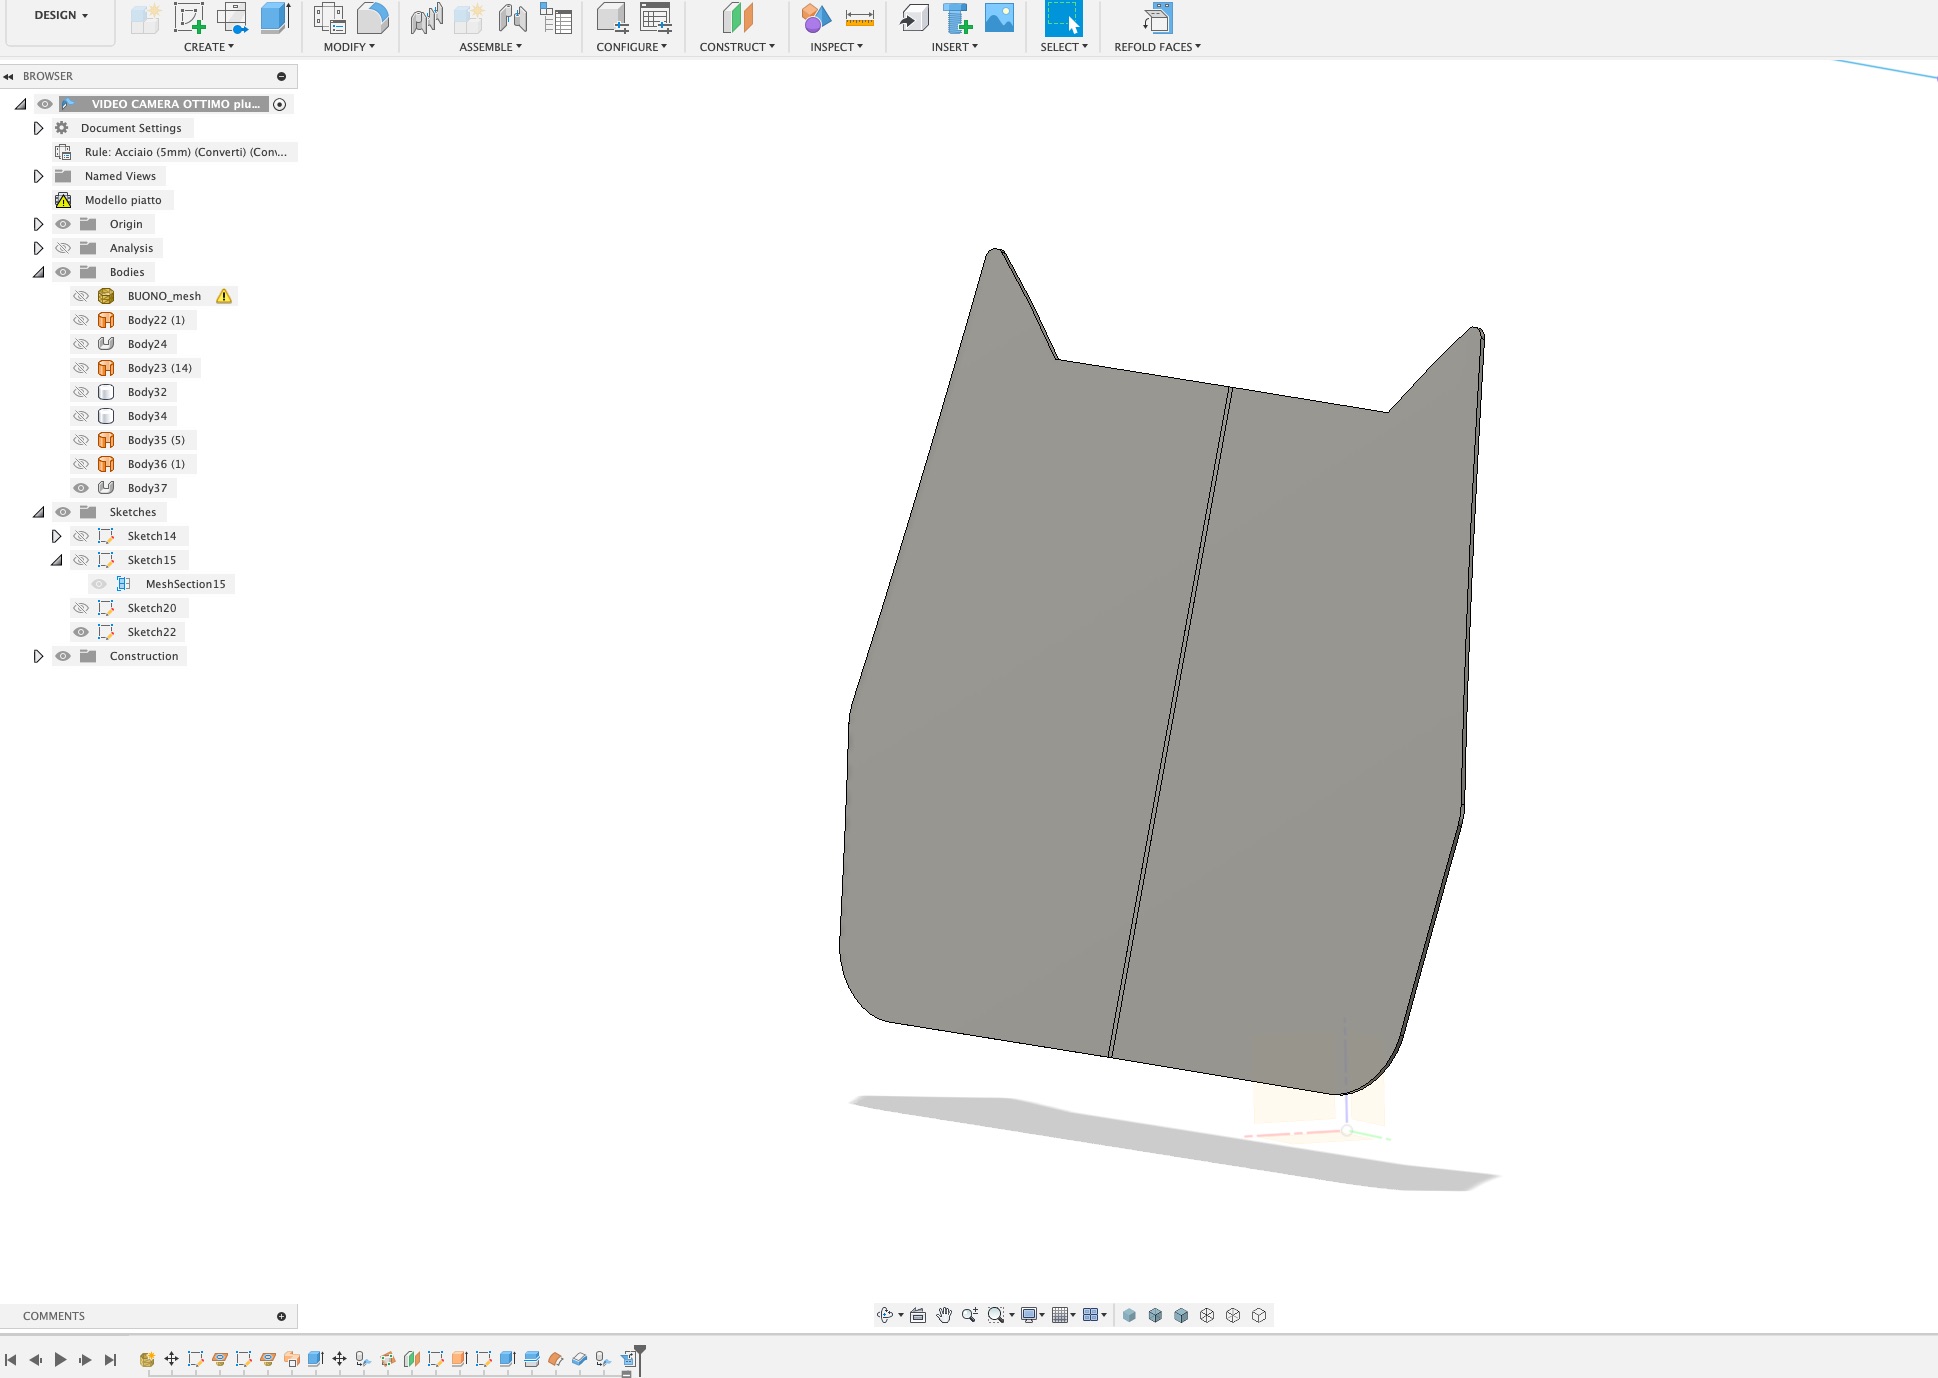Collapse the Bodies folder
The width and height of the screenshot is (1938, 1378).
tap(38, 272)
